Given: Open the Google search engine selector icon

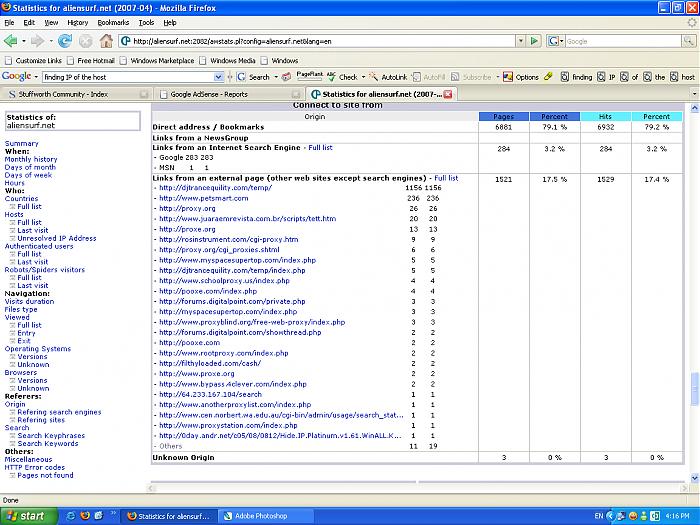Looking at the screenshot, I should [x=555, y=41].
